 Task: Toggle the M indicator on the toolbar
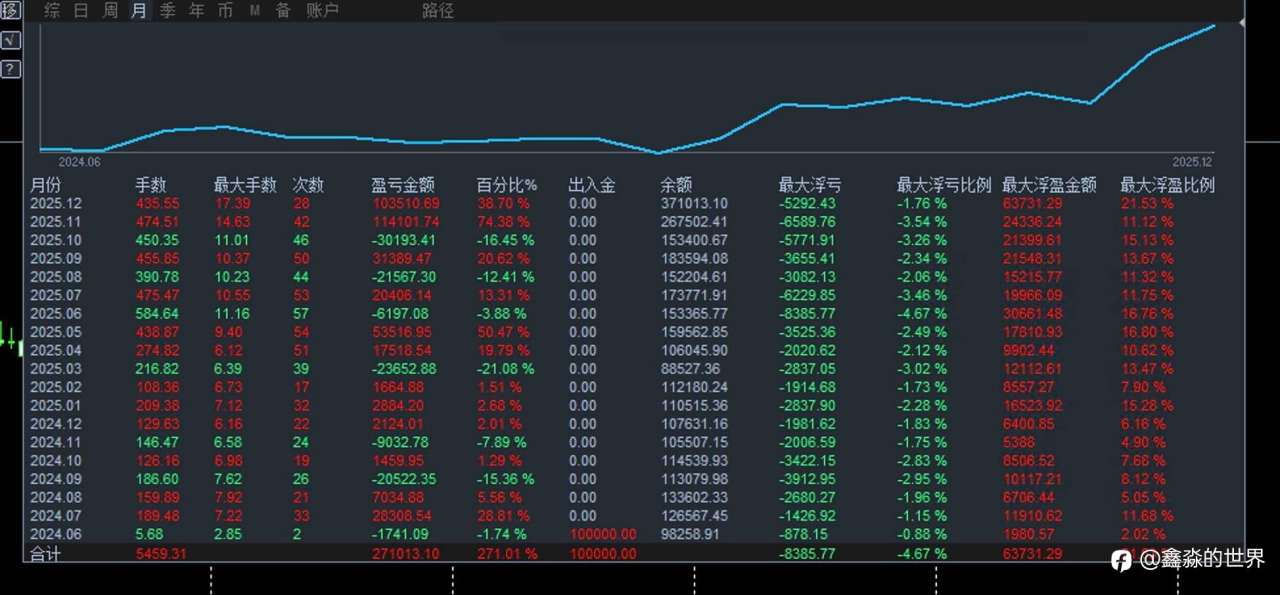[253, 11]
